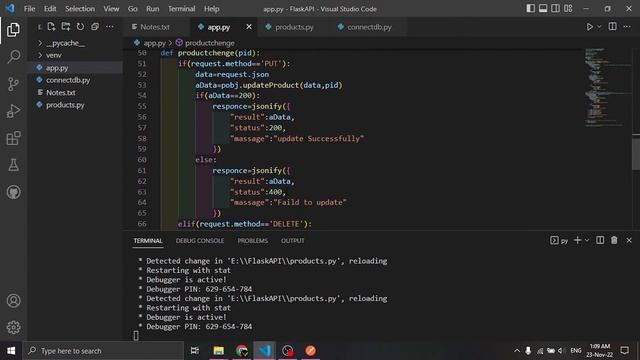Split the editor to the right
640x360 pixels.
613,27
